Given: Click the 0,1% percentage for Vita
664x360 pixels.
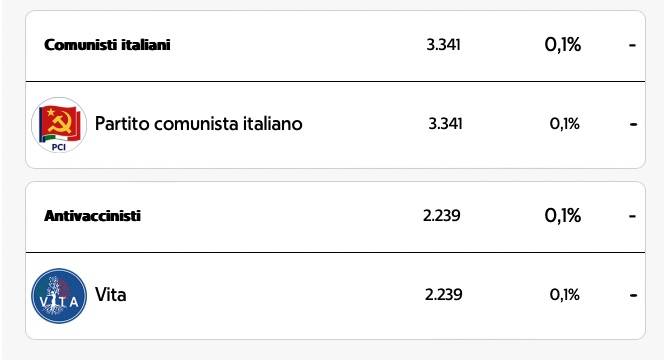Looking at the screenshot, I should click(564, 295).
